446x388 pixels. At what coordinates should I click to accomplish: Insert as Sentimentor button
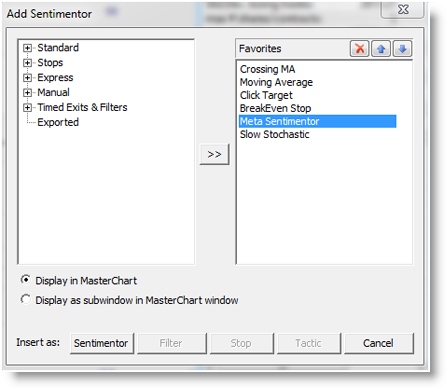pos(102,343)
